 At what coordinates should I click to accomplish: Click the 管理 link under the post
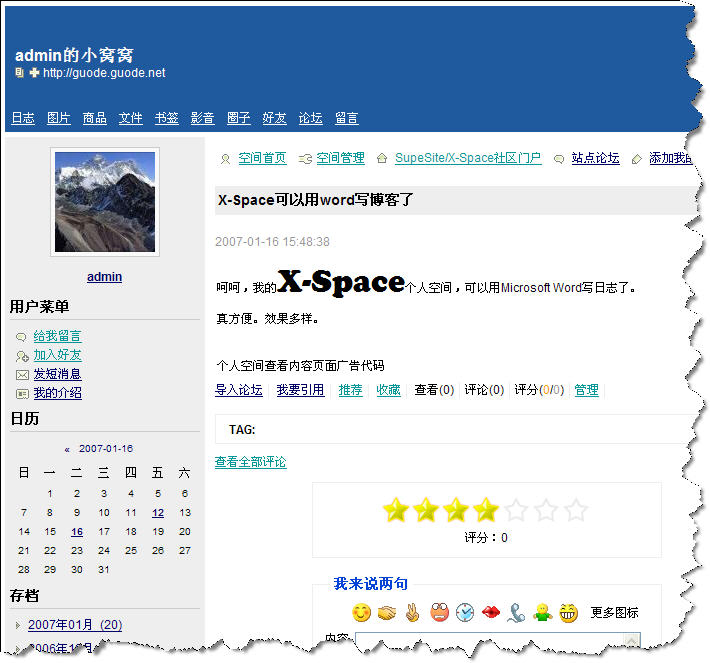586,390
